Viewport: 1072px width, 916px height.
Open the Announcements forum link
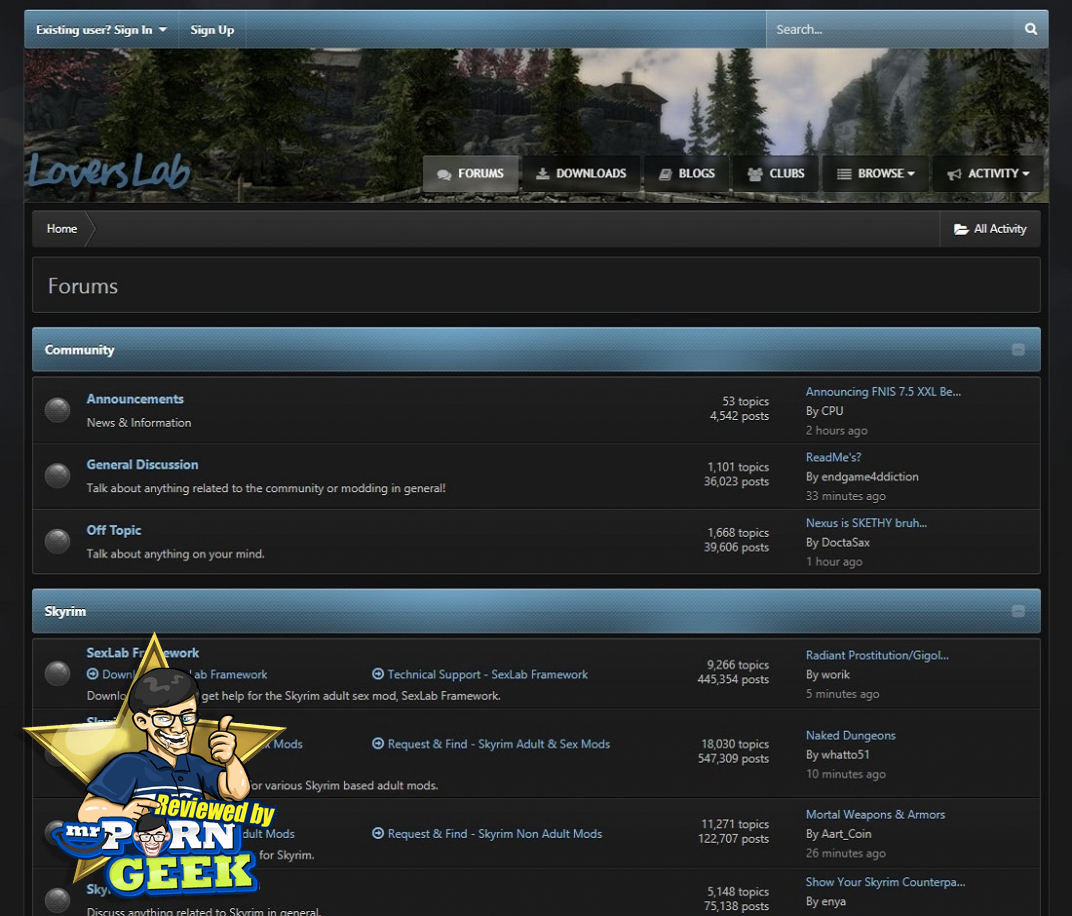click(135, 399)
